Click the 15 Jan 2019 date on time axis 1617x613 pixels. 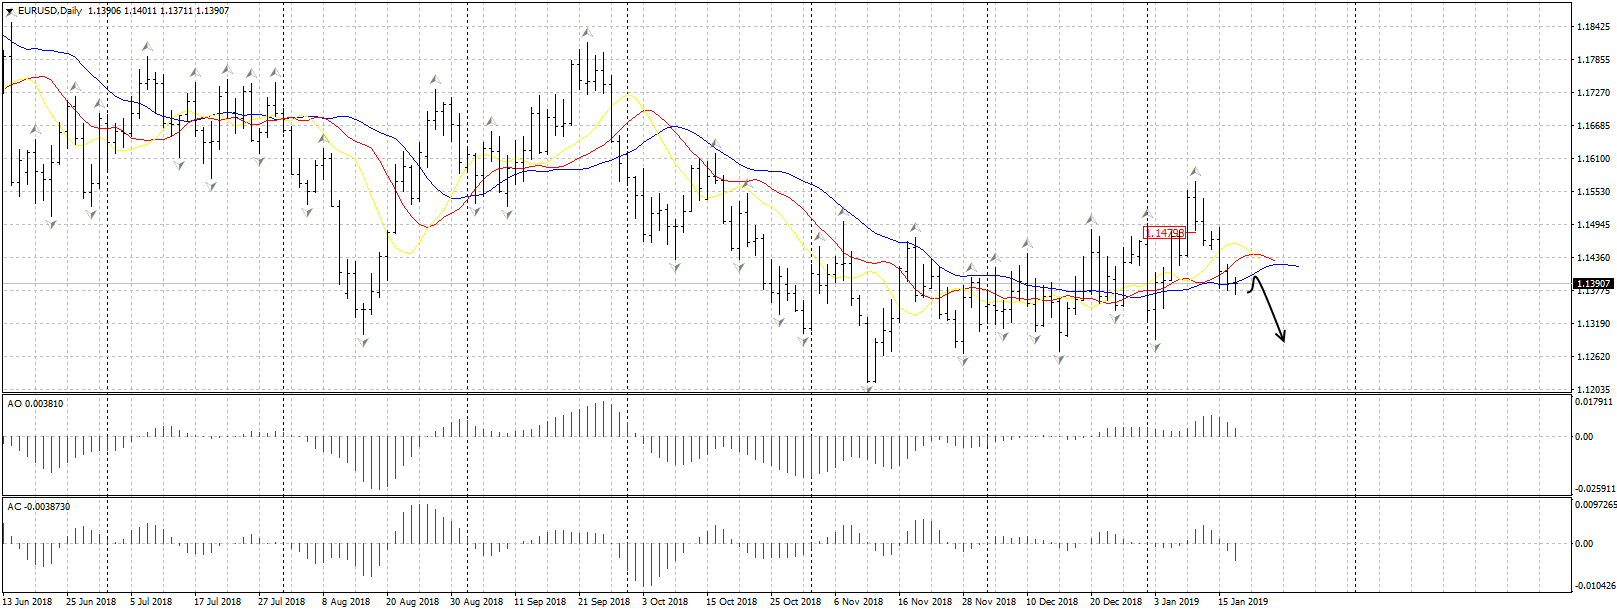(1243, 602)
